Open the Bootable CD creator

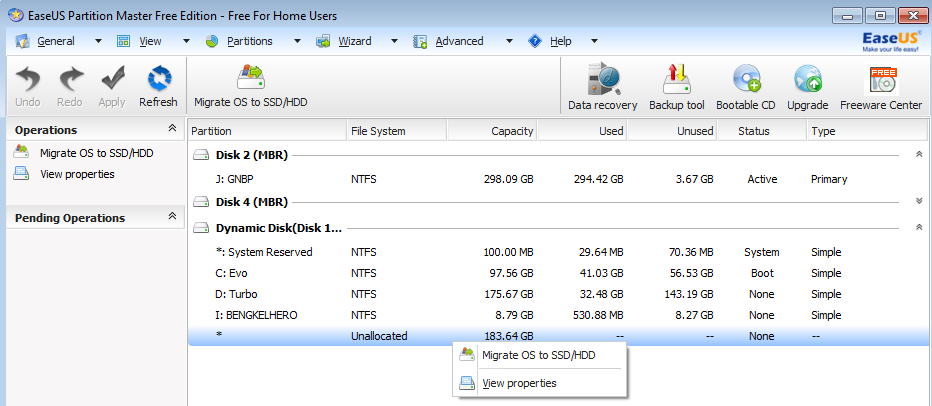pyautogui.click(x=745, y=86)
